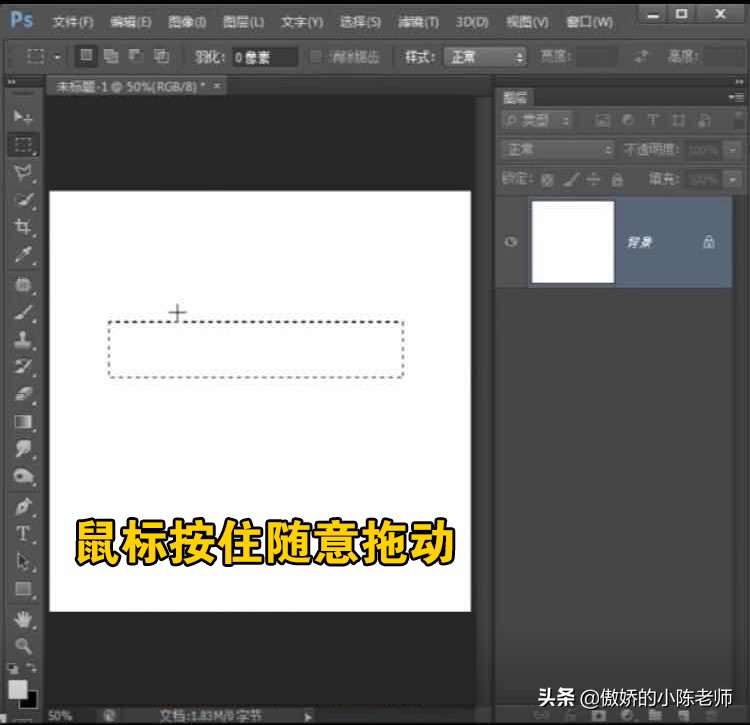Expand the collapsed toolbox double arrows
The image size is (750, 725).
(x=11, y=82)
